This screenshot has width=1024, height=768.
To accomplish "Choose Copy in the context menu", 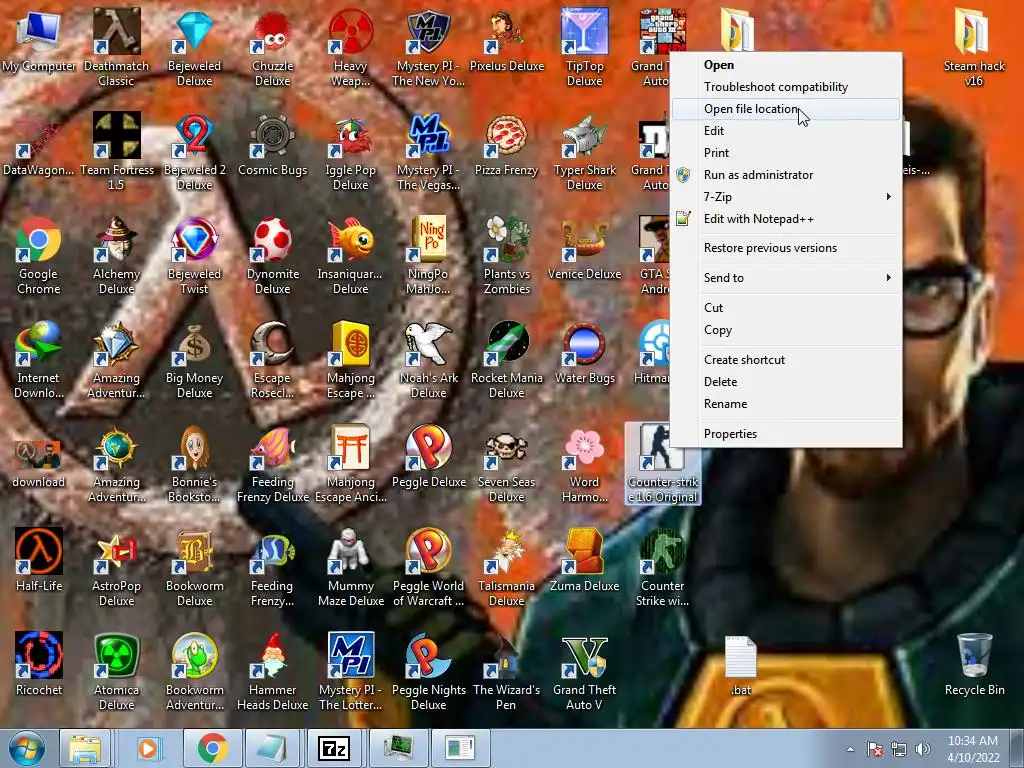I will point(786,330).
